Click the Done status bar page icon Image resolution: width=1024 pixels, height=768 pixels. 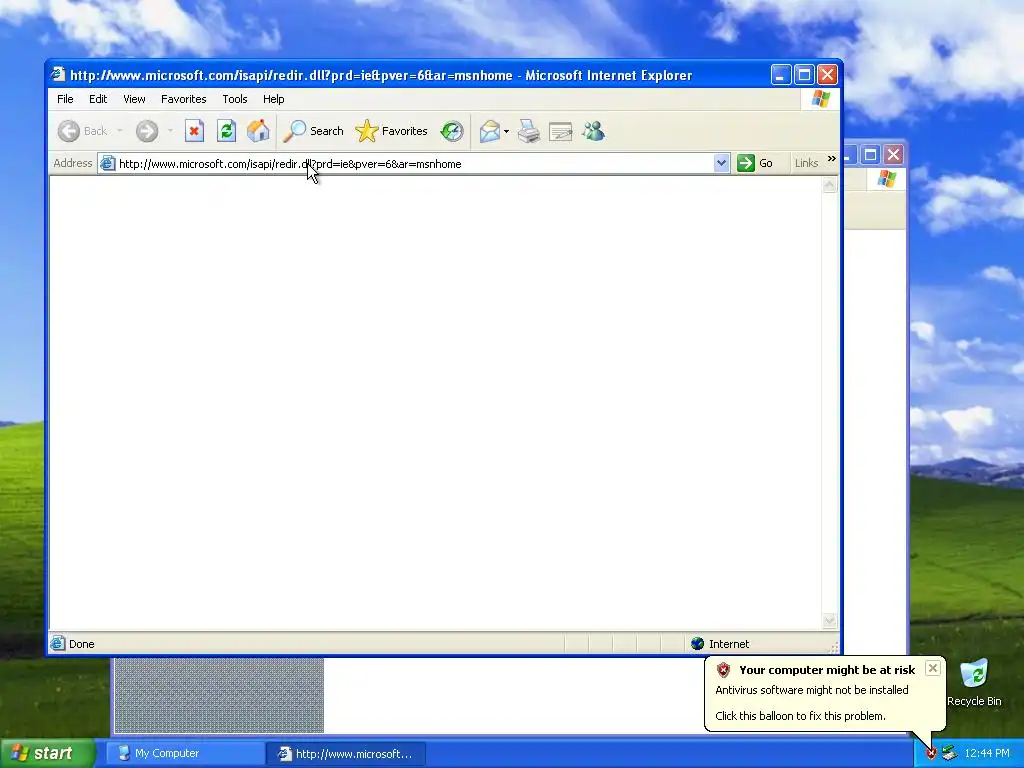57,643
